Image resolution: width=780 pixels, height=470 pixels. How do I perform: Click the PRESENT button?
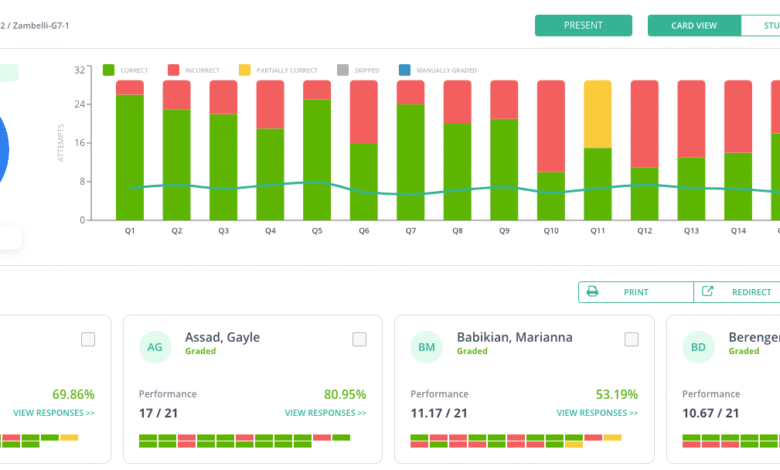click(x=583, y=25)
